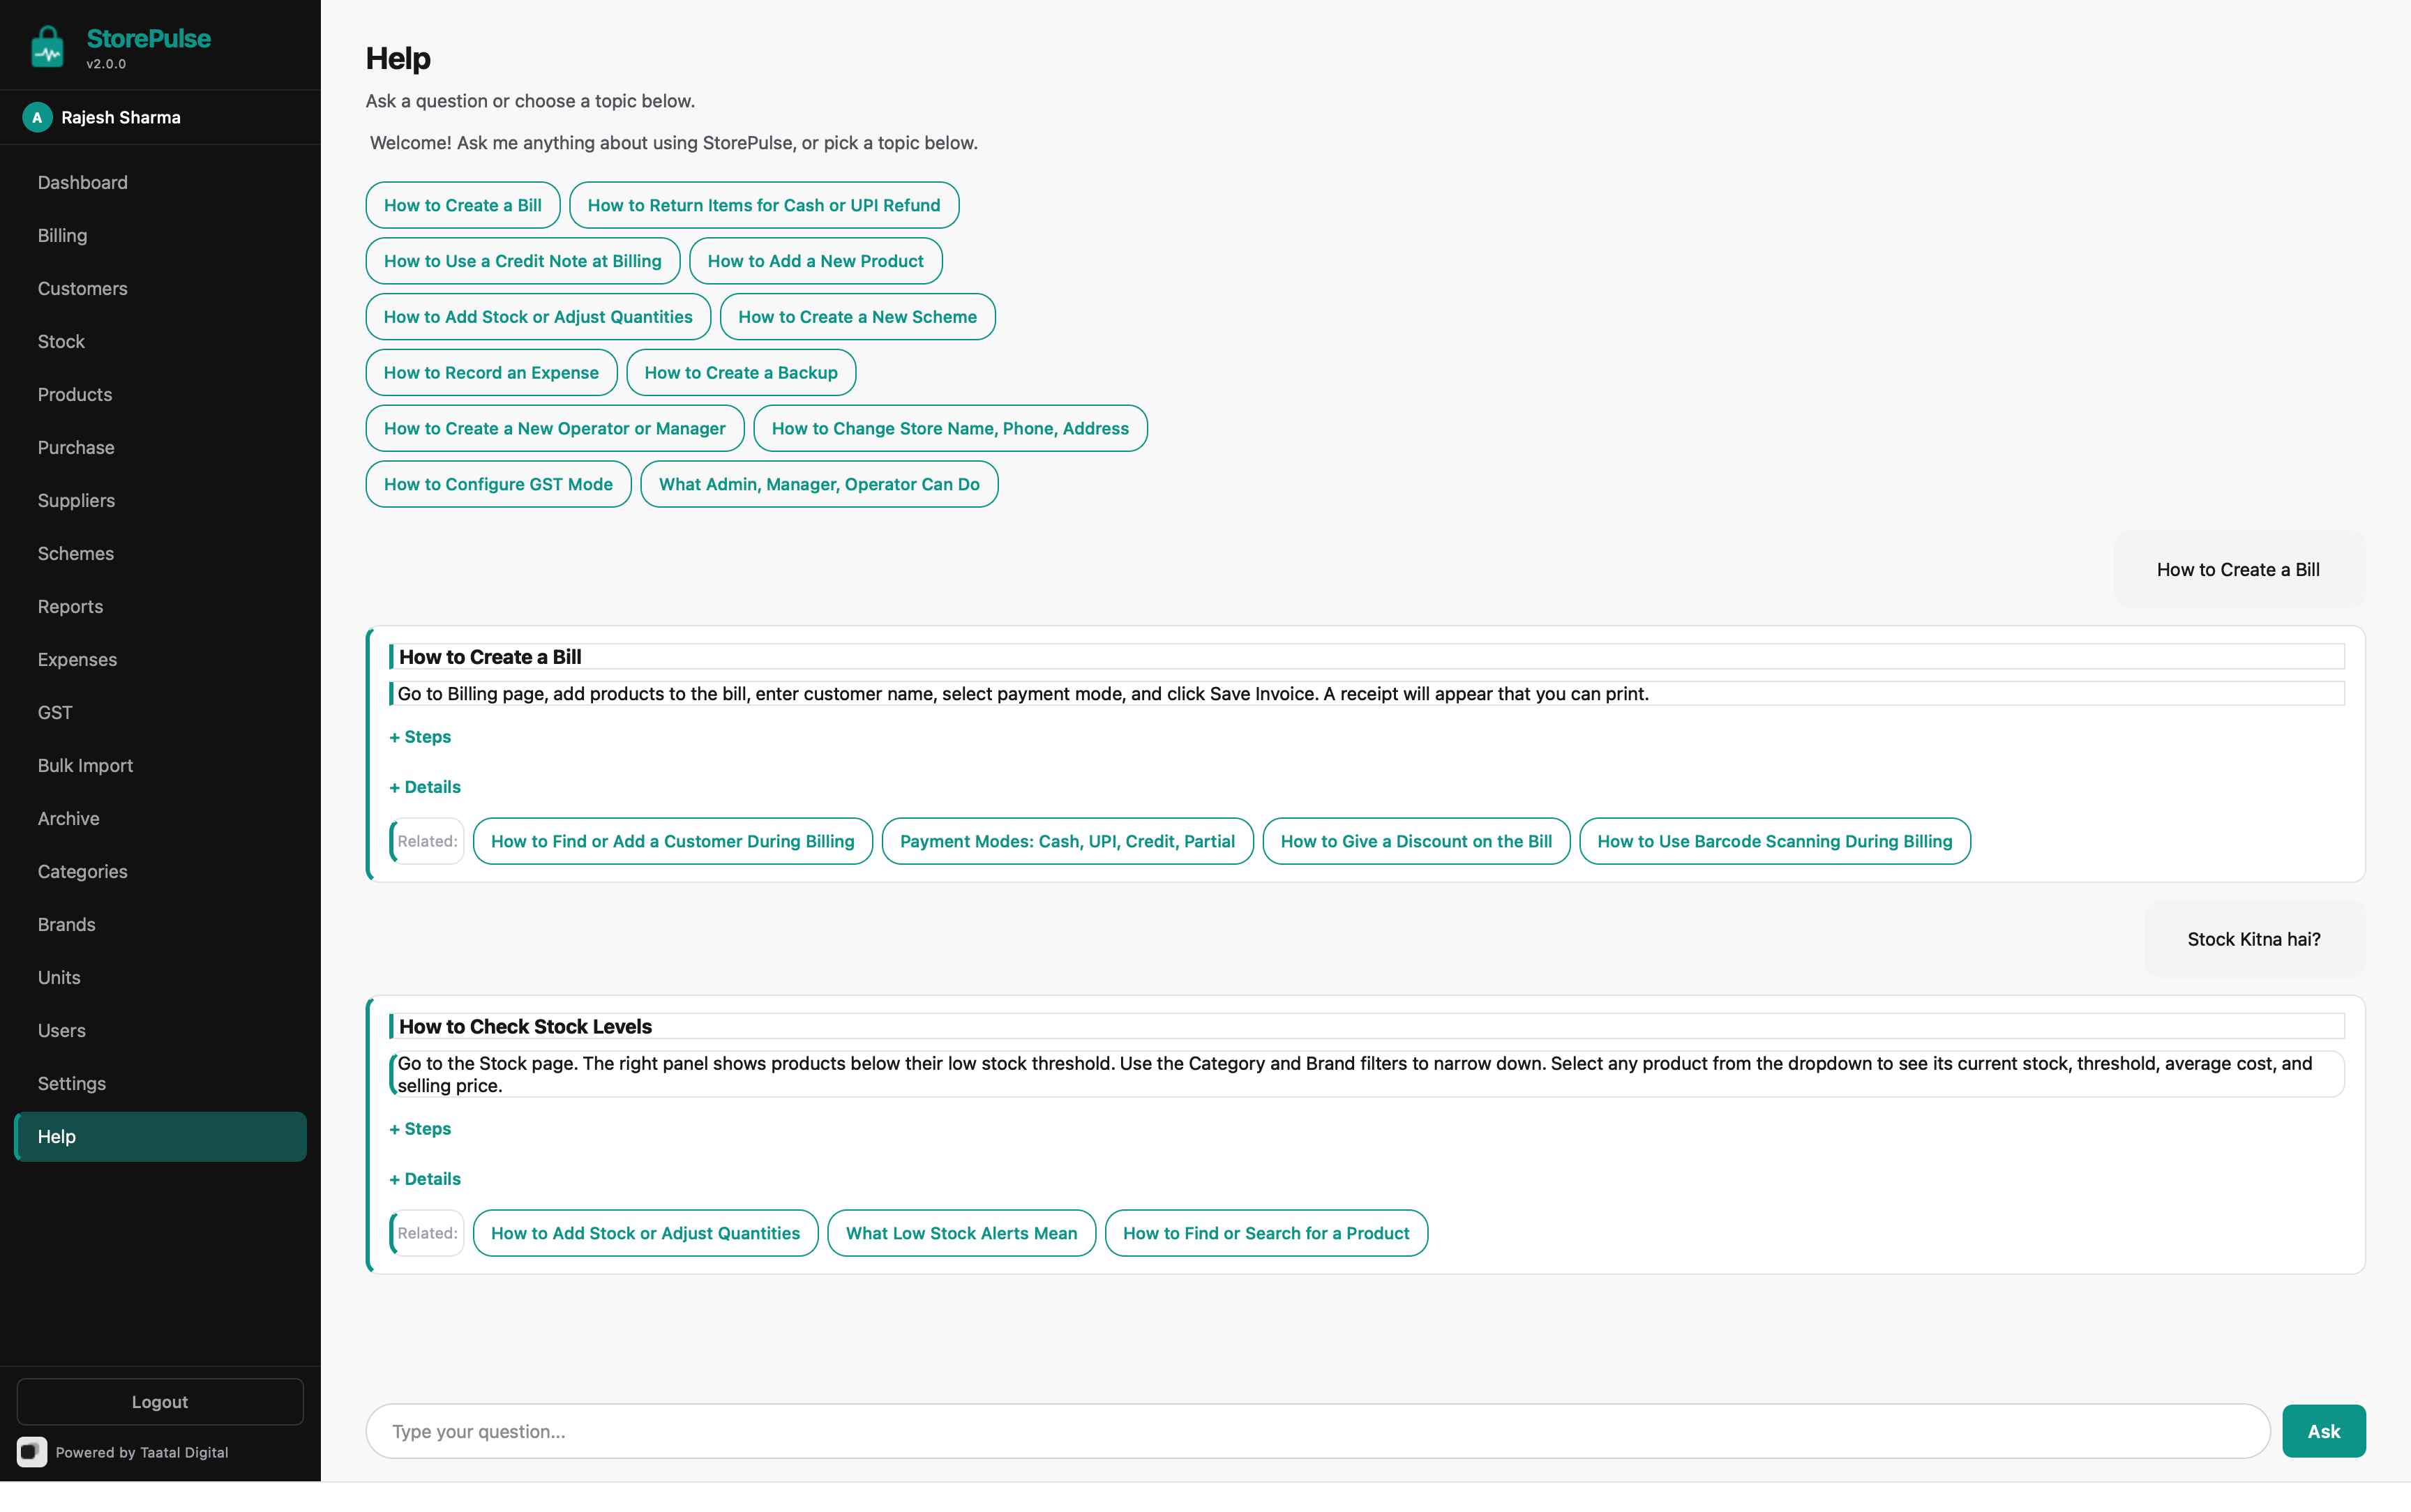Go to Units page
The height and width of the screenshot is (1512, 2411).
click(160, 977)
